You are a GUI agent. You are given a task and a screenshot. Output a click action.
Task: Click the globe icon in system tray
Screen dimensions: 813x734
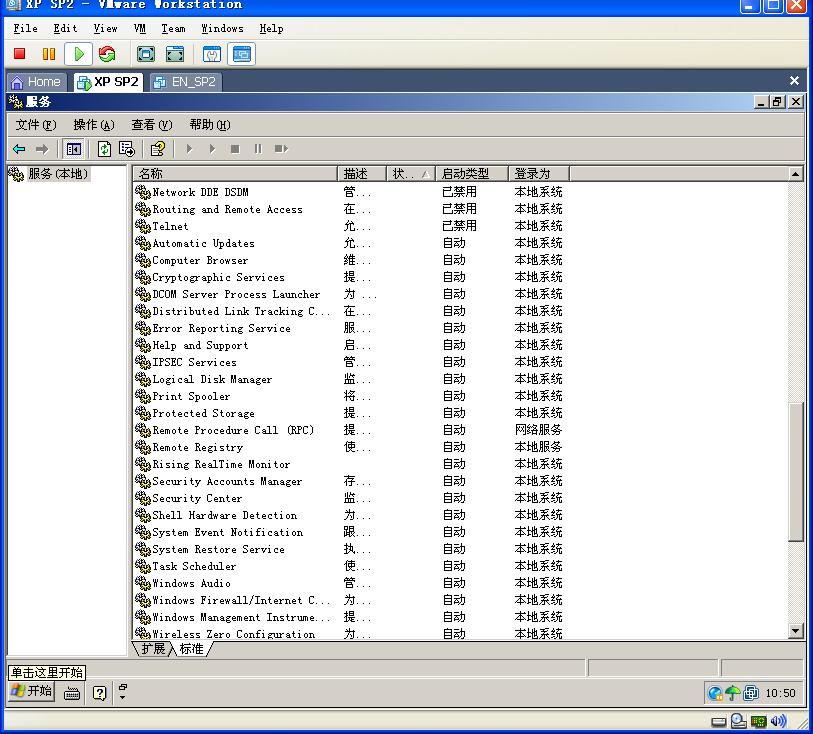715,693
